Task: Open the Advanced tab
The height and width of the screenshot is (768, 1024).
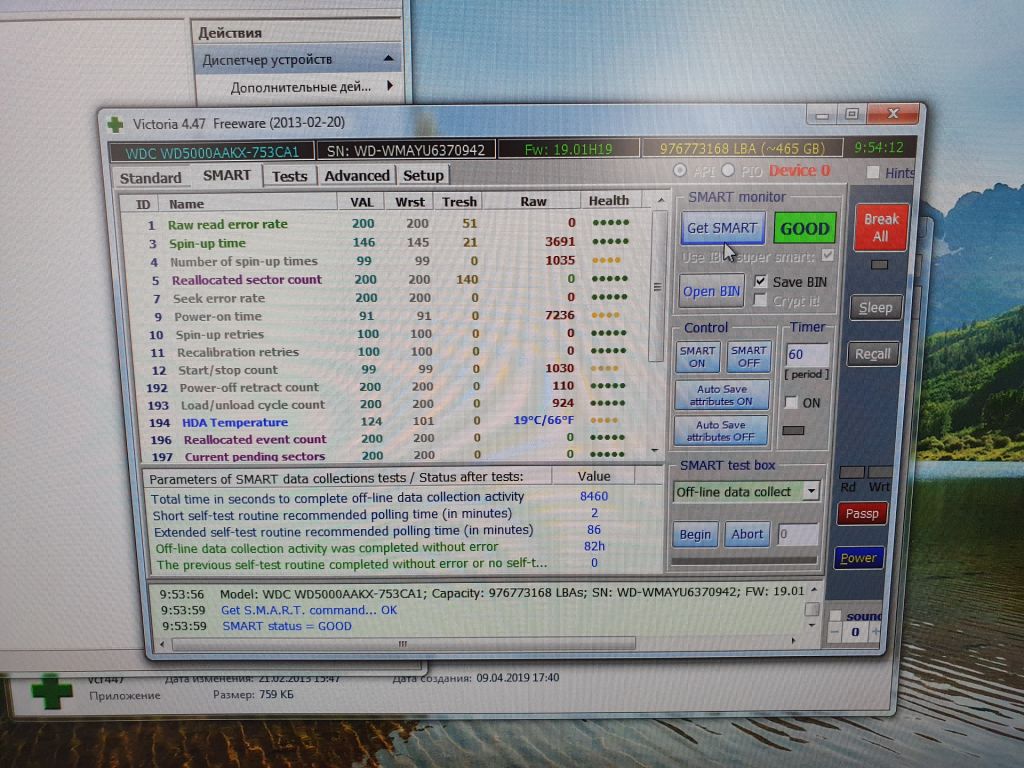Action: (x=357, y=176)
